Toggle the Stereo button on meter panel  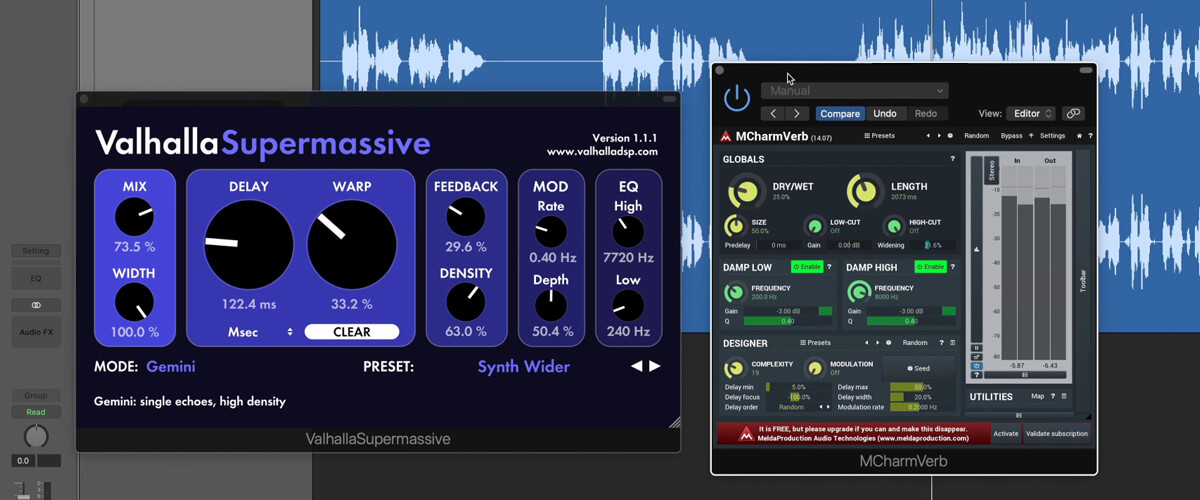[992, 169]
